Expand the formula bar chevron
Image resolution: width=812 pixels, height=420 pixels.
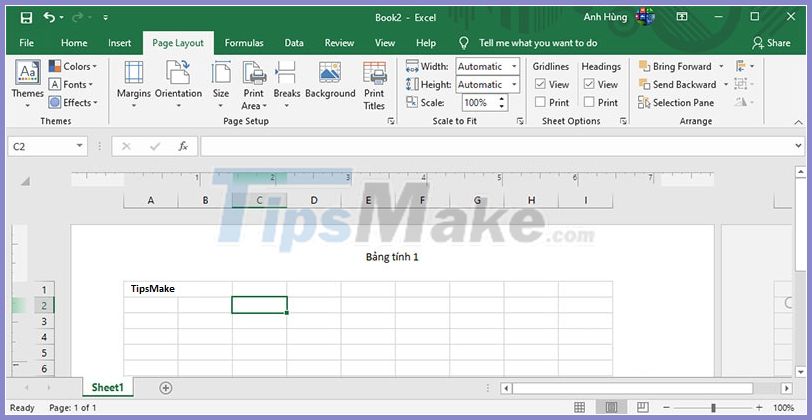click(x=798, y=147)
